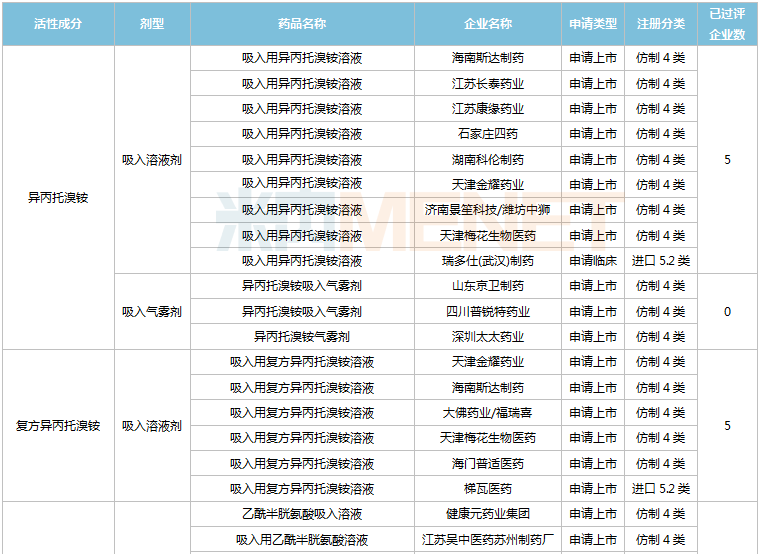Screen dimensions: 760x554
Task: Select the 复方异丙托溴铵 active ingredient cell
Action: 58,426
